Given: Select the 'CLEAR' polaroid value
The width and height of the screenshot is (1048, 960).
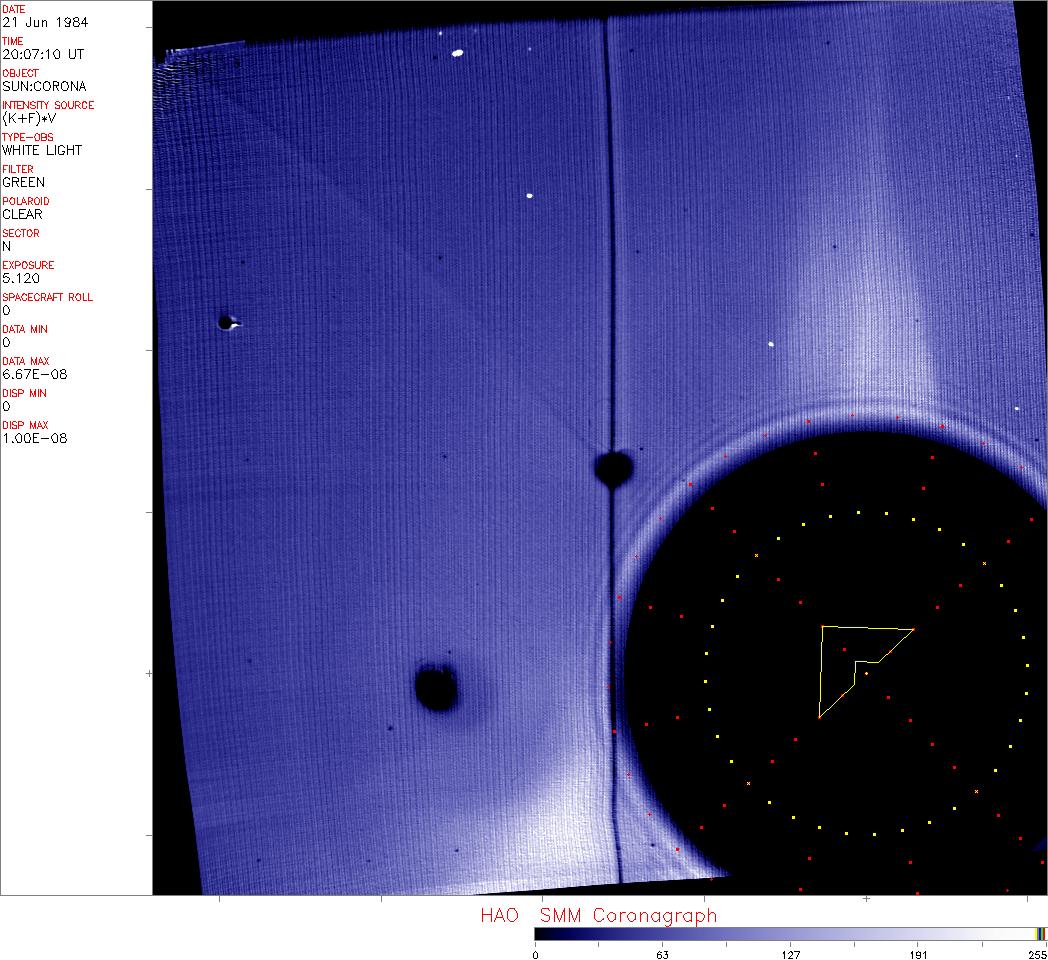Looking at the screenshot, I should pos(22,214).
